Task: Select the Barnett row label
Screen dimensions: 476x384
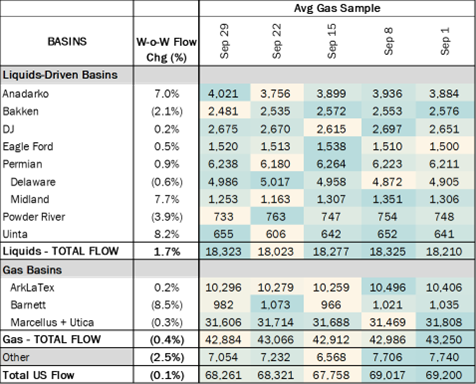Action: click(28, 305)
